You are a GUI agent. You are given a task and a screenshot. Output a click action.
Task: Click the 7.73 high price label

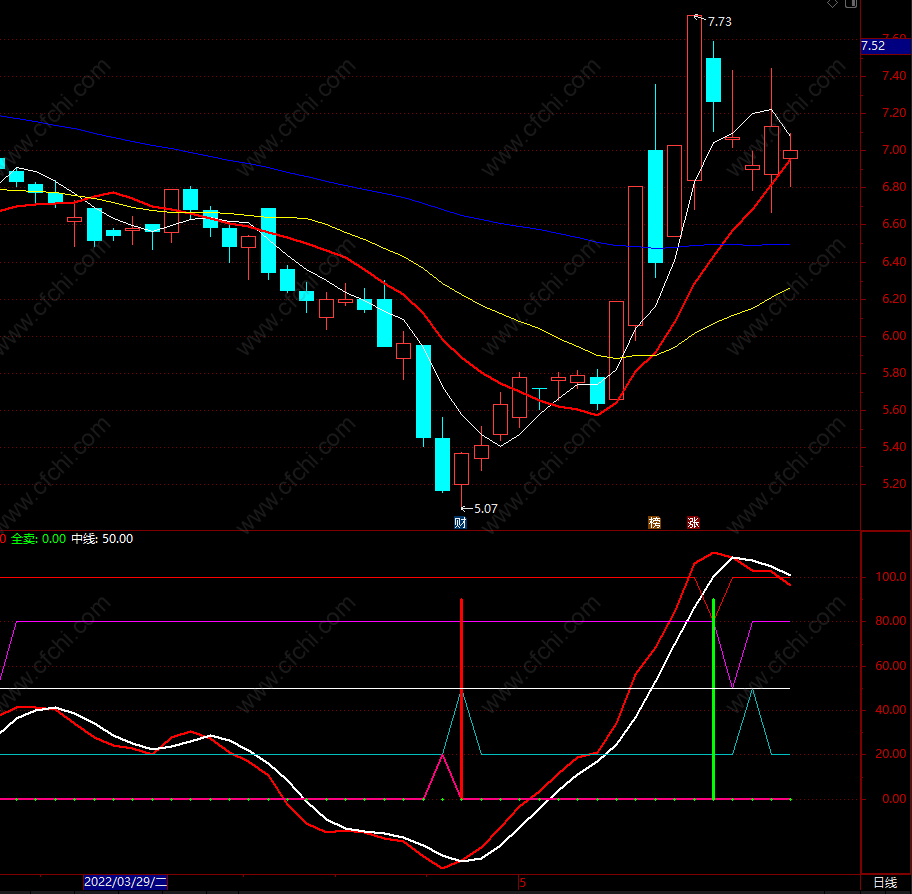[719, 22]
